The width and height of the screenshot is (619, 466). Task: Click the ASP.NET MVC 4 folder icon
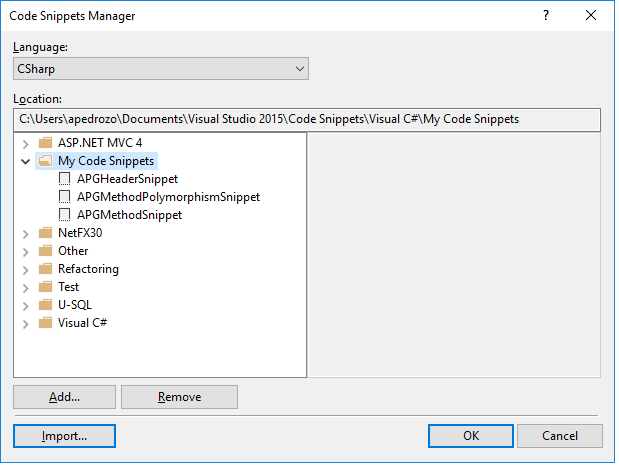click(45, 143)
